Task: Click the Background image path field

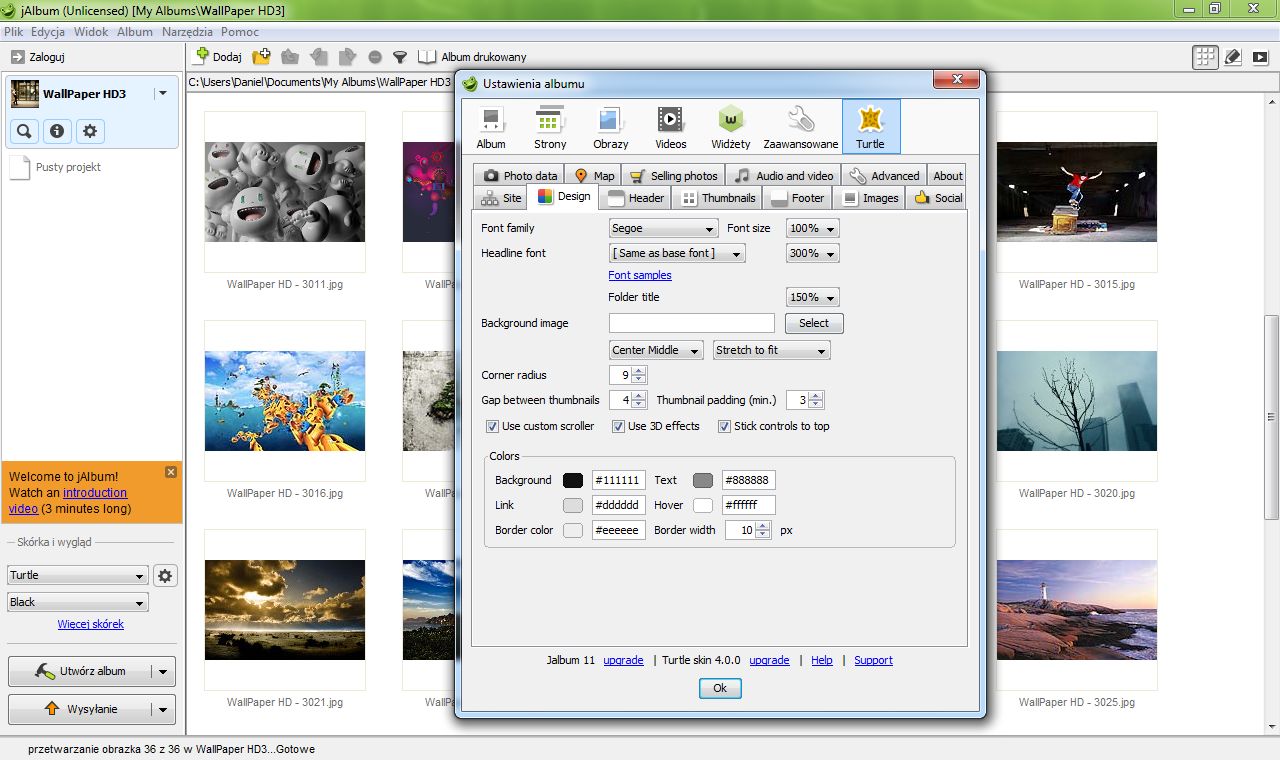Action: pos(691,323)
